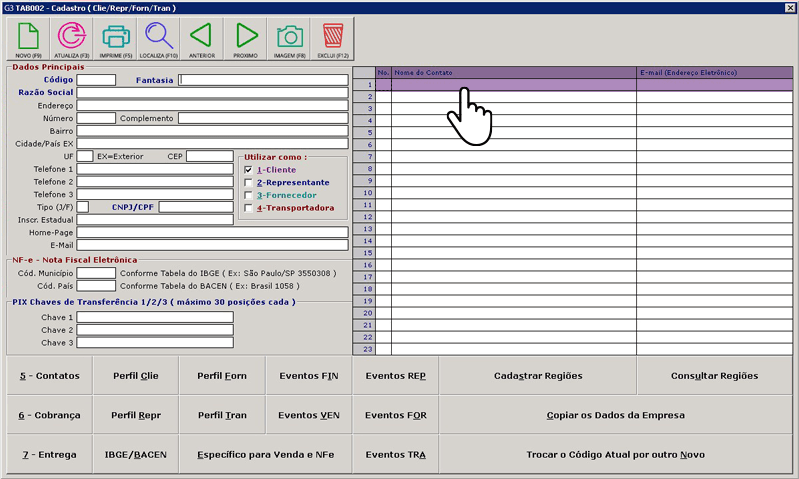Enable the 2-Representante checkbox

(249, 183)
